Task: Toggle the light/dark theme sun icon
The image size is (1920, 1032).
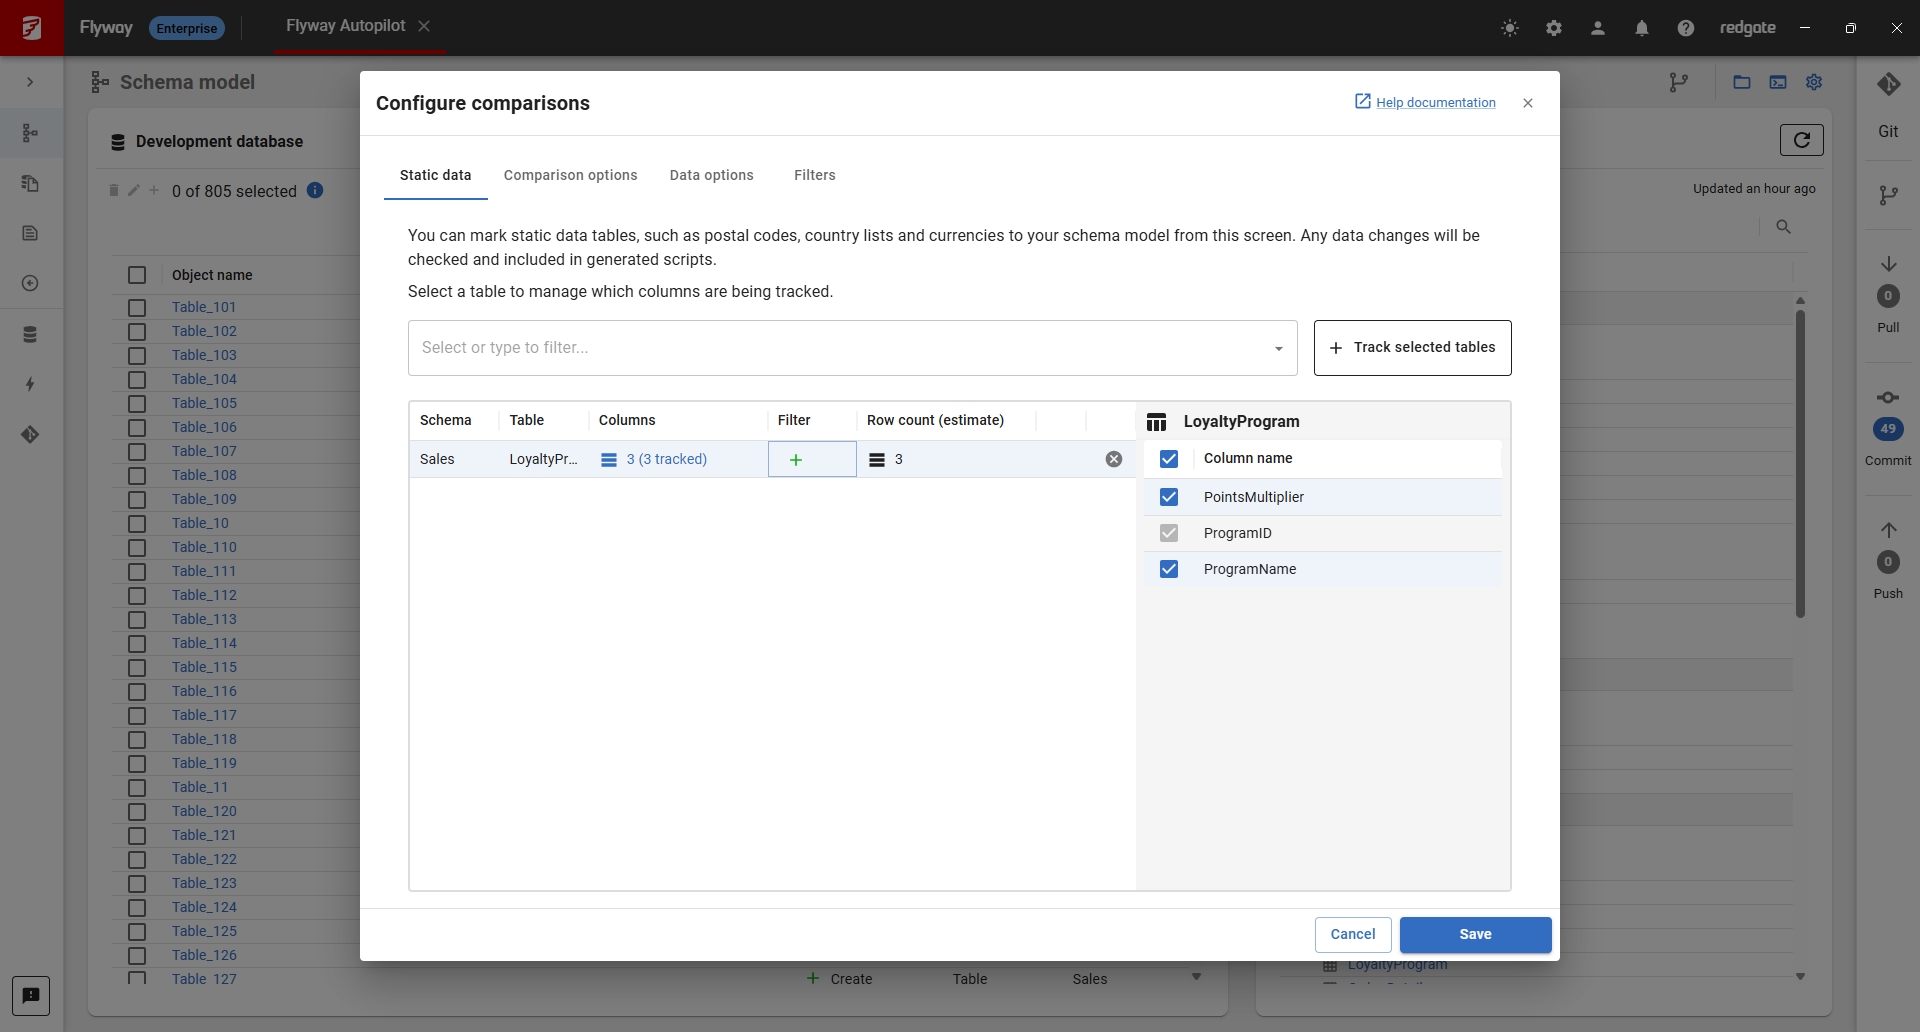Action: pyautogui.click(x=1510, y=28)
